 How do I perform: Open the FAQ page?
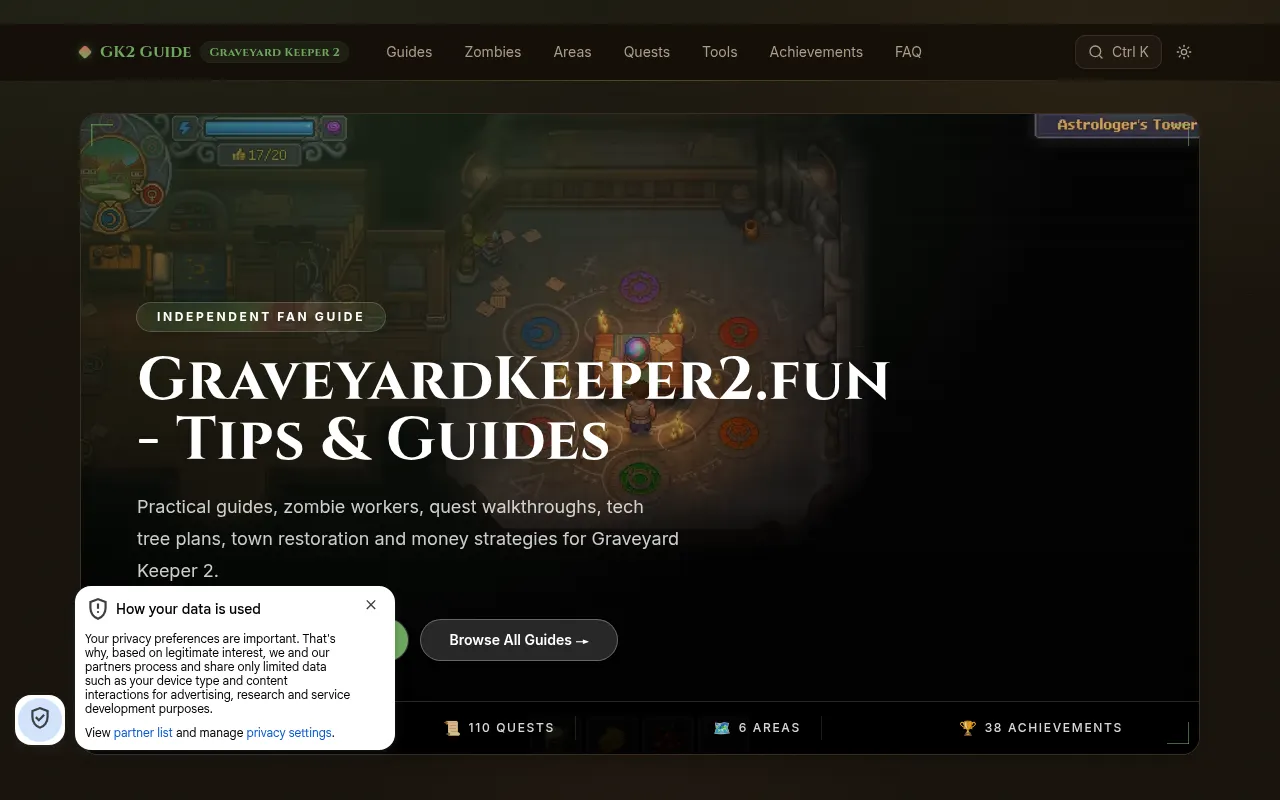(x=908, y=52)
